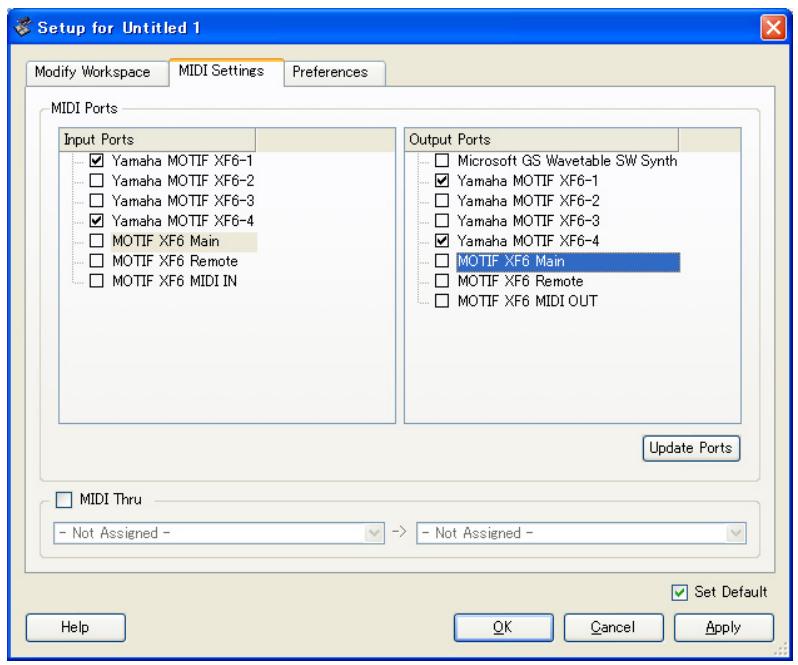Enable the MIDI Thru checkbox
The height and width of the screenshot is (665, 798).
(x=64, y=500)
